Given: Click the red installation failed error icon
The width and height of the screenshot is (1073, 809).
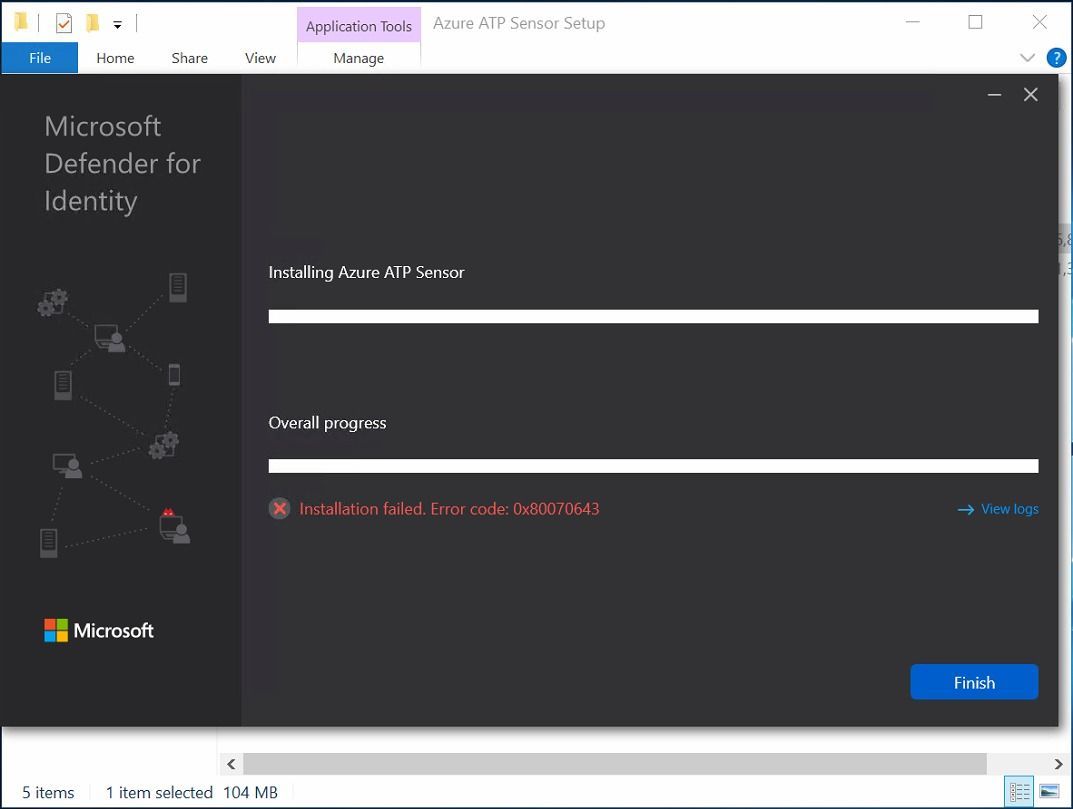Looking at the screenshot, I should point(279,509).
